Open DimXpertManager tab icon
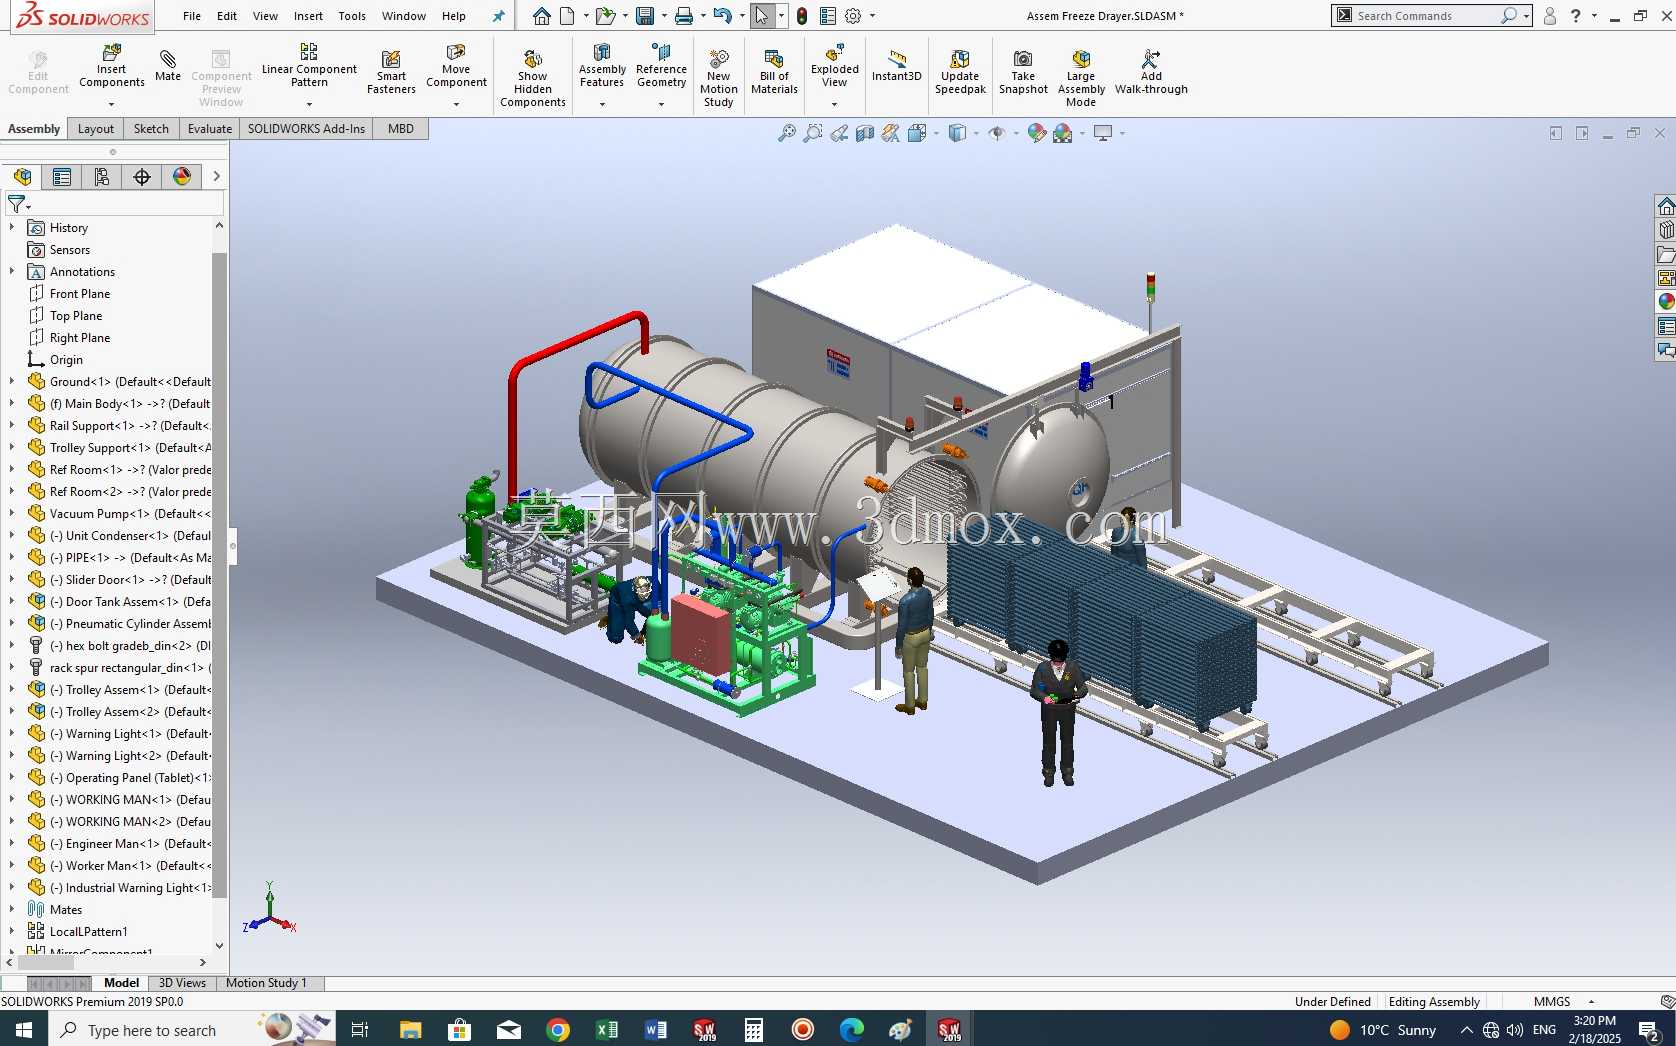Screen dimensions: 1676x1046 click(142, 177)
